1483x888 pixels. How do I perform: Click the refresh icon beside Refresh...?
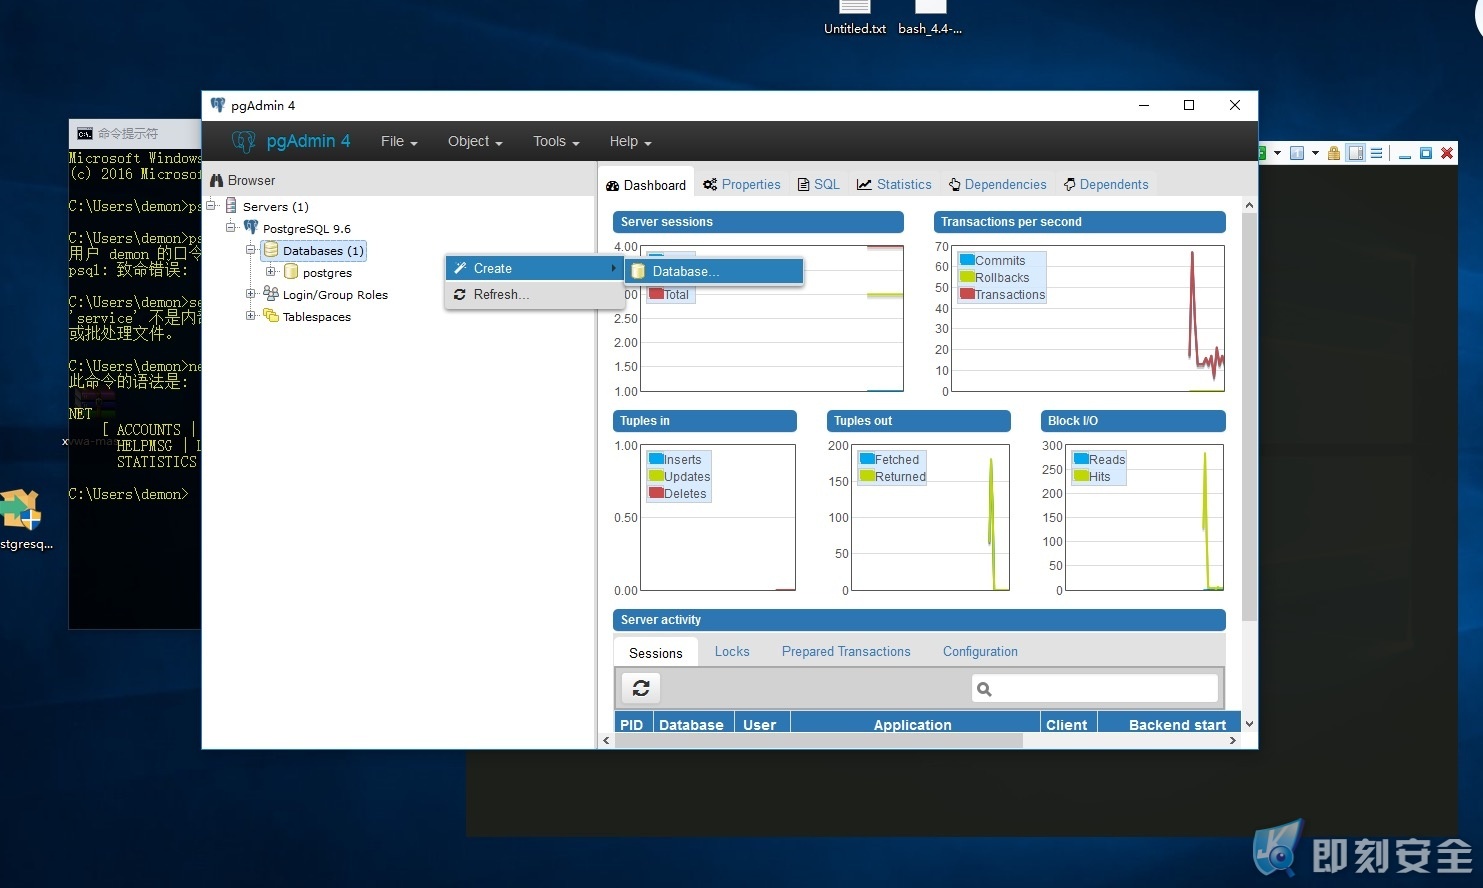click(460, 294)
